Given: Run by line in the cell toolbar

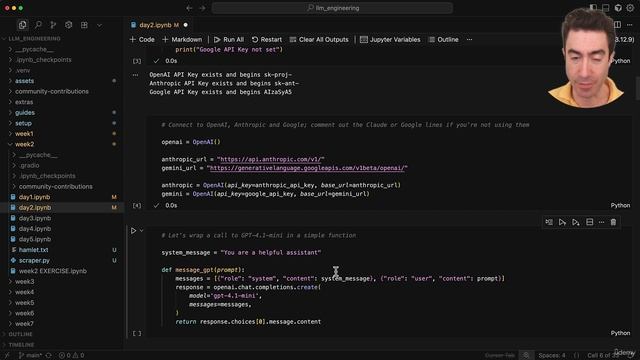Looking at the screenshot, I should tap(549, 222).
